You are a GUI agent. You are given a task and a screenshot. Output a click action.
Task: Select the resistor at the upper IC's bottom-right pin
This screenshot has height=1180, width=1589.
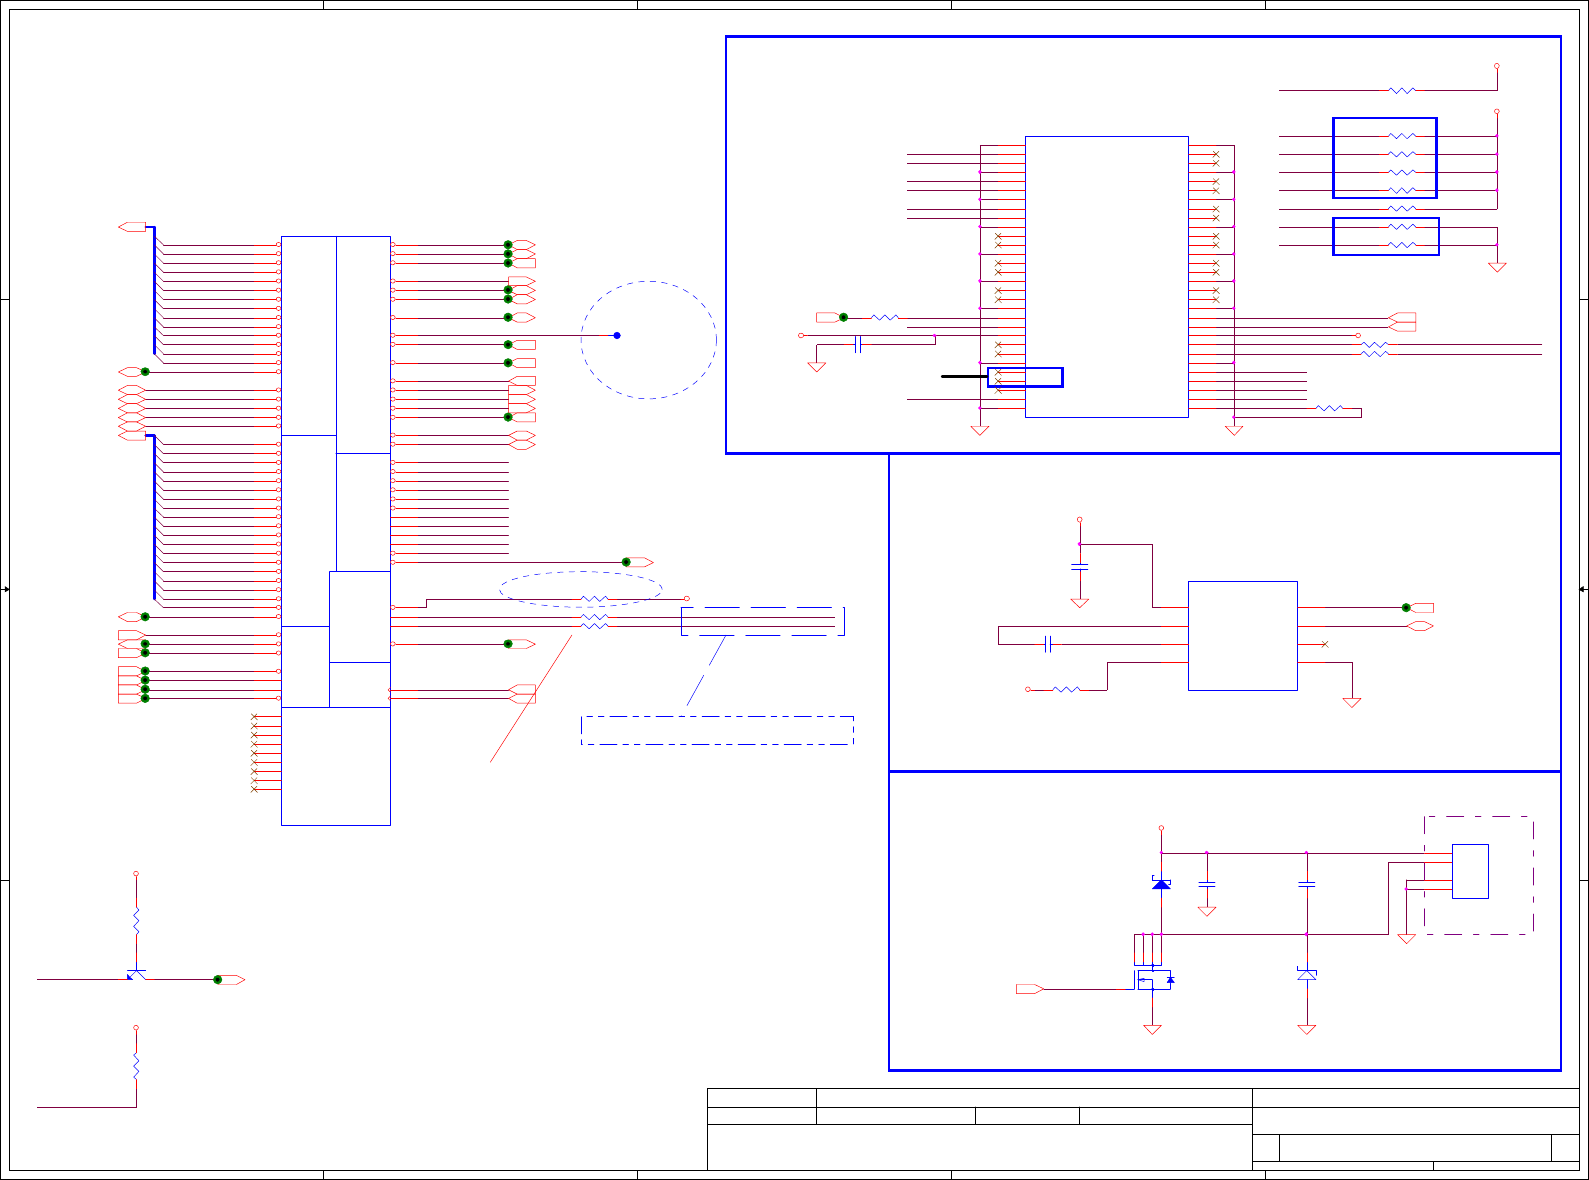(x=1329, y=408)
